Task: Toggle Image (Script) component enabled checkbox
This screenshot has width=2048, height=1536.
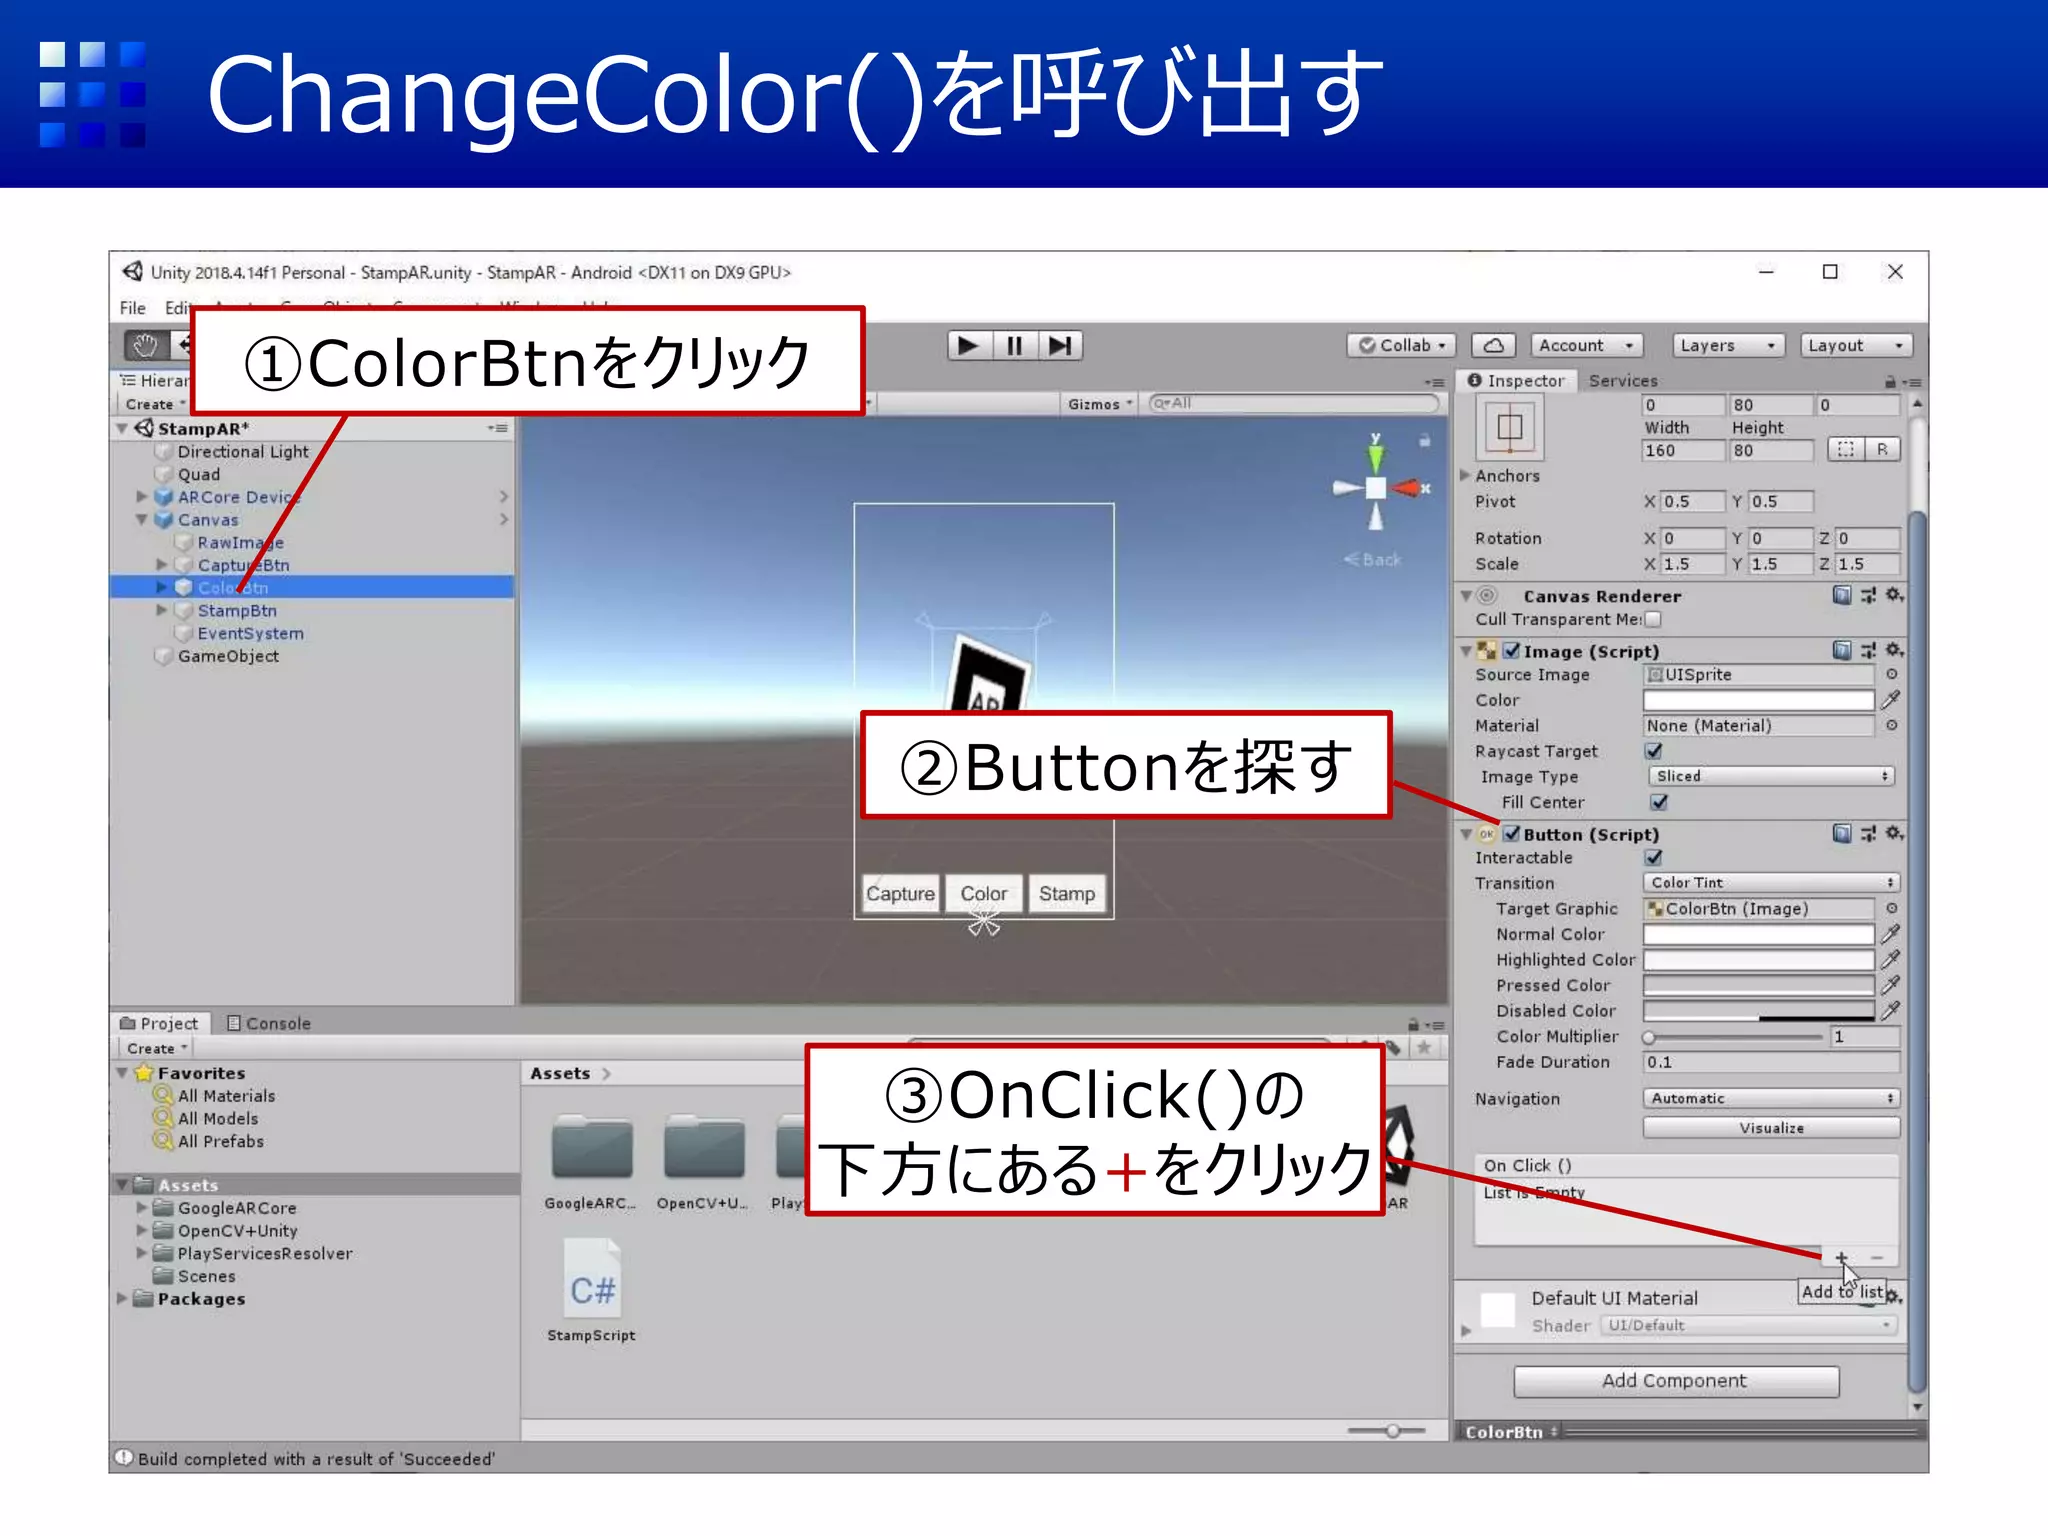Action: point(1512,651)
